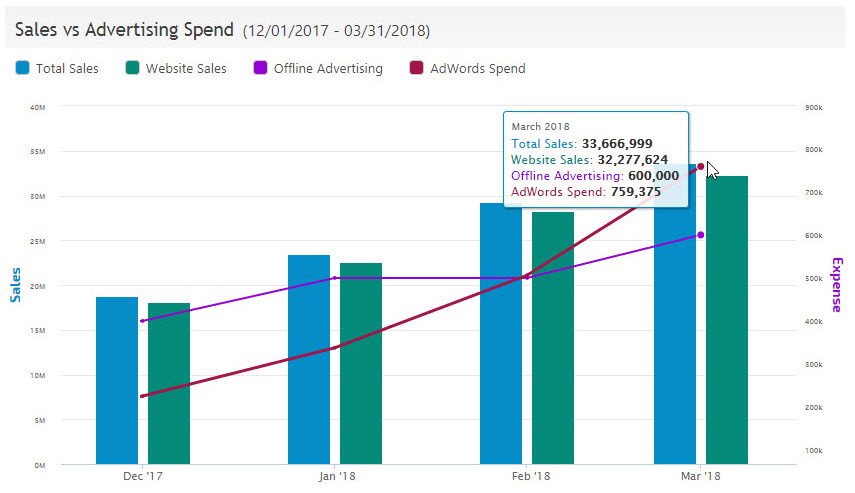Click the blue Total Sales legend swatch
Image resolution: width=855 pixels, height=493 pixels.
22,69
